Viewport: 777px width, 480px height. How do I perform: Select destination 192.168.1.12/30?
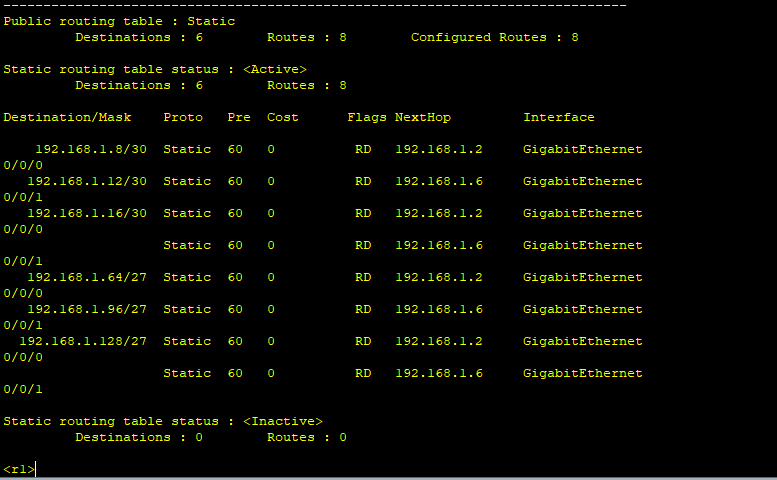(x=87, y=181)
